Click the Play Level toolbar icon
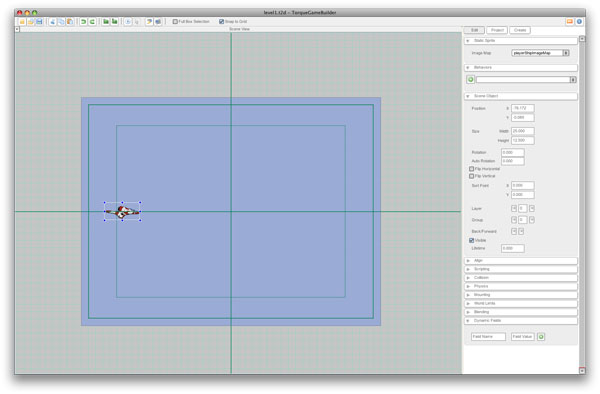Image resolution: width=600 pixels, height=394 pixels. [x=128, y=21]
